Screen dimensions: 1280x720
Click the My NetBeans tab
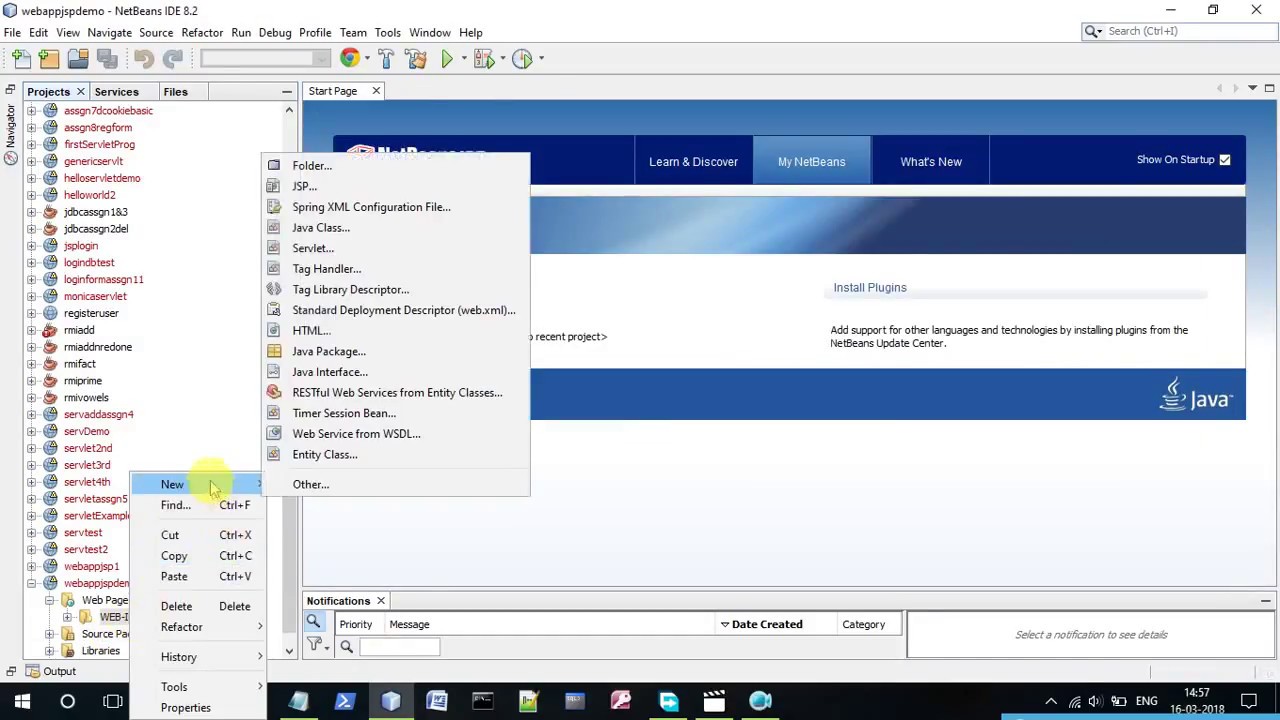pos(811,162)
